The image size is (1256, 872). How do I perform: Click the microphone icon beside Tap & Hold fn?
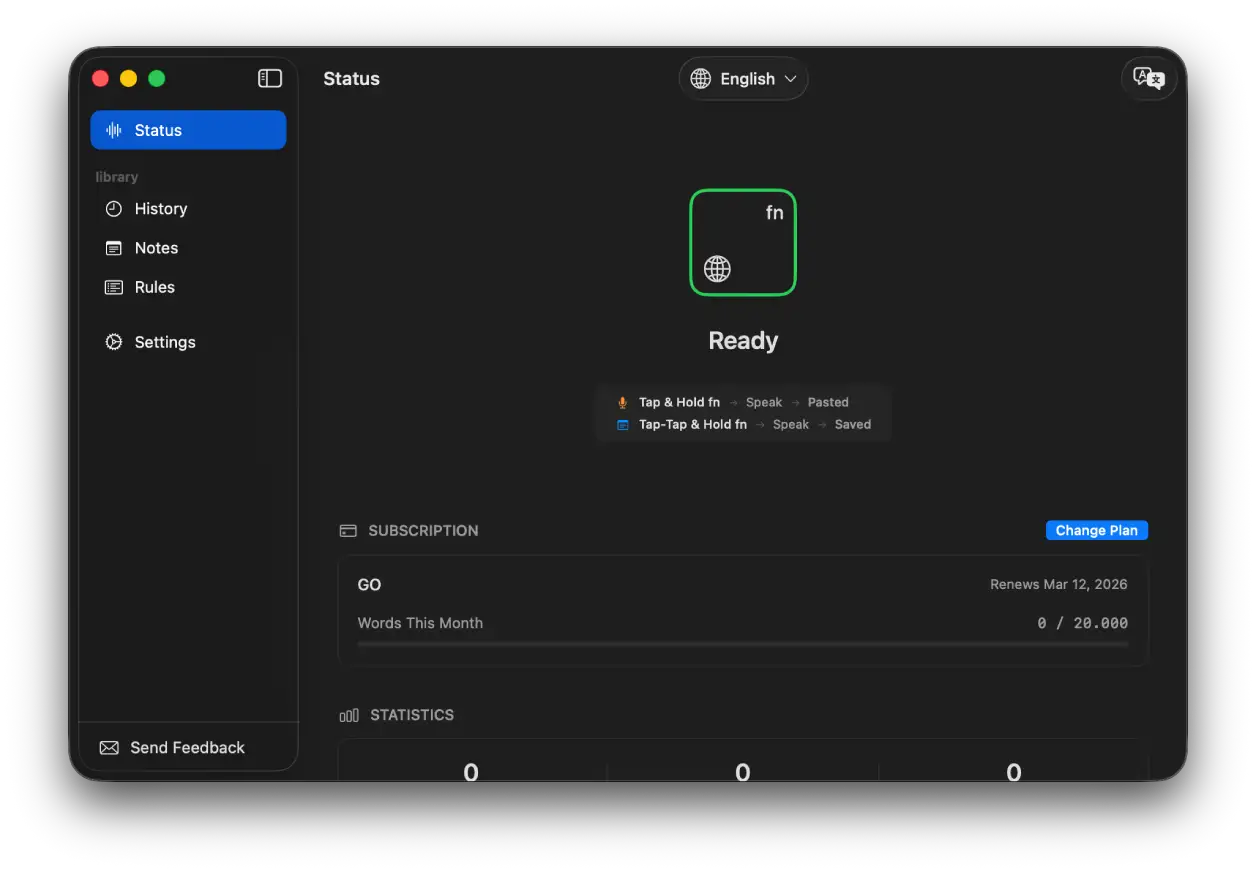(622, 402)
